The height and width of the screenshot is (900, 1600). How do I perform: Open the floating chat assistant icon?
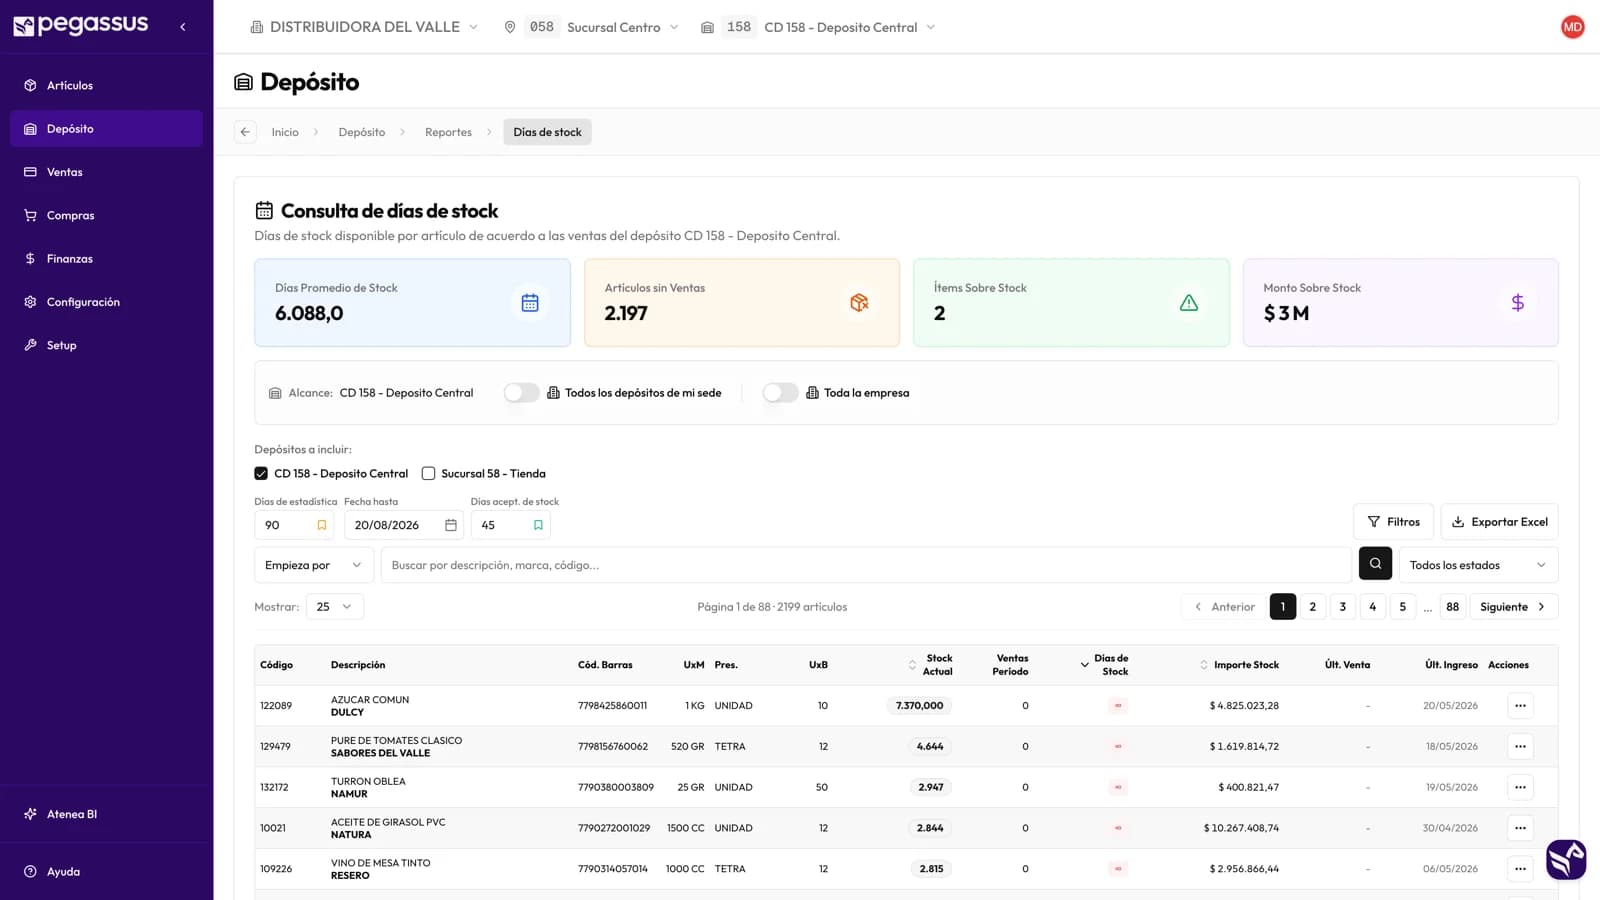[1566, 860]
